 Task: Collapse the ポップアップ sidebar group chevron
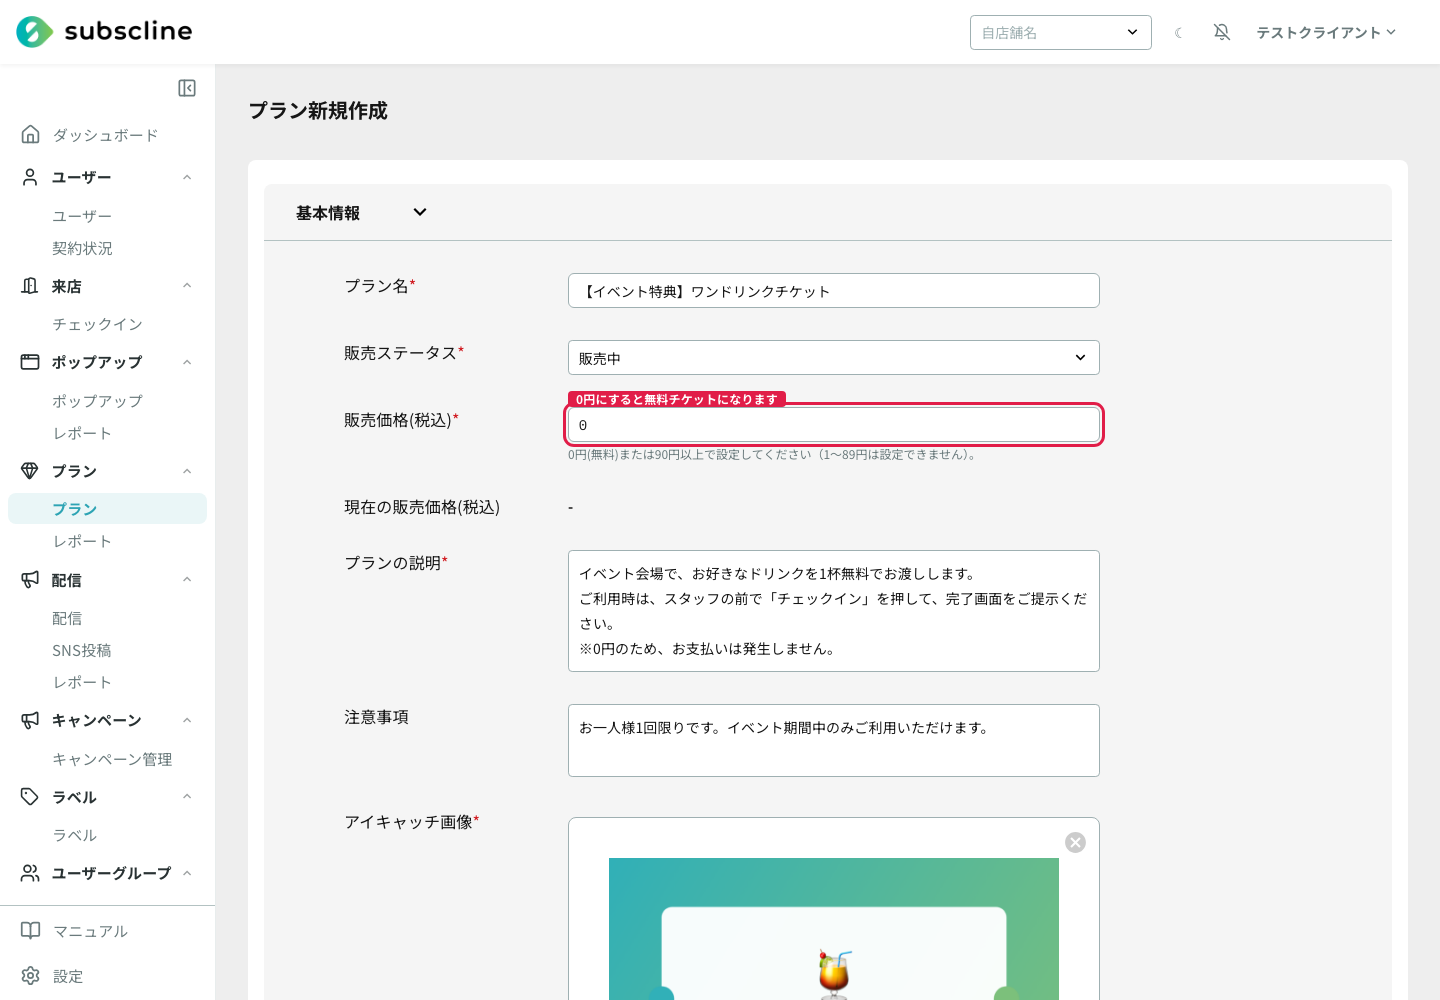[x=187, y=362]
